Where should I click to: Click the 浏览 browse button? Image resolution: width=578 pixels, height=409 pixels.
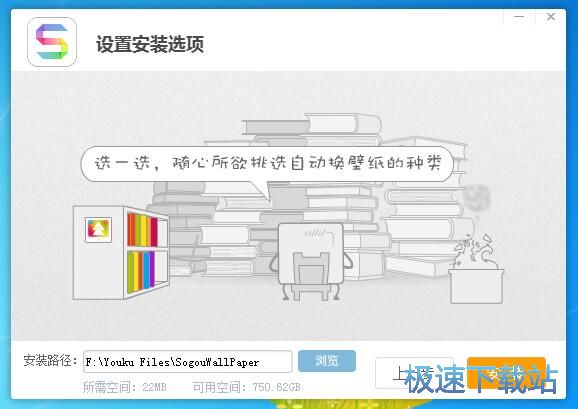[x=327, y=361]
